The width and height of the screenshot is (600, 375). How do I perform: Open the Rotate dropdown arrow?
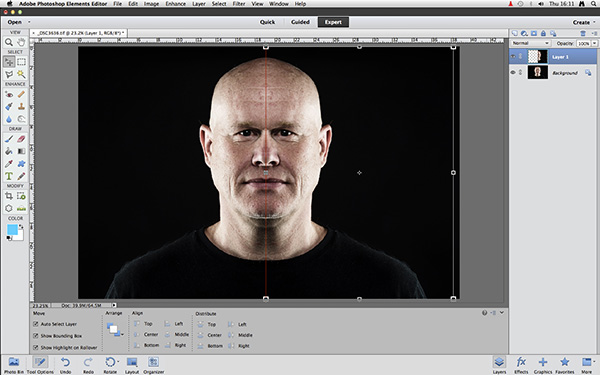click(118, 362)
